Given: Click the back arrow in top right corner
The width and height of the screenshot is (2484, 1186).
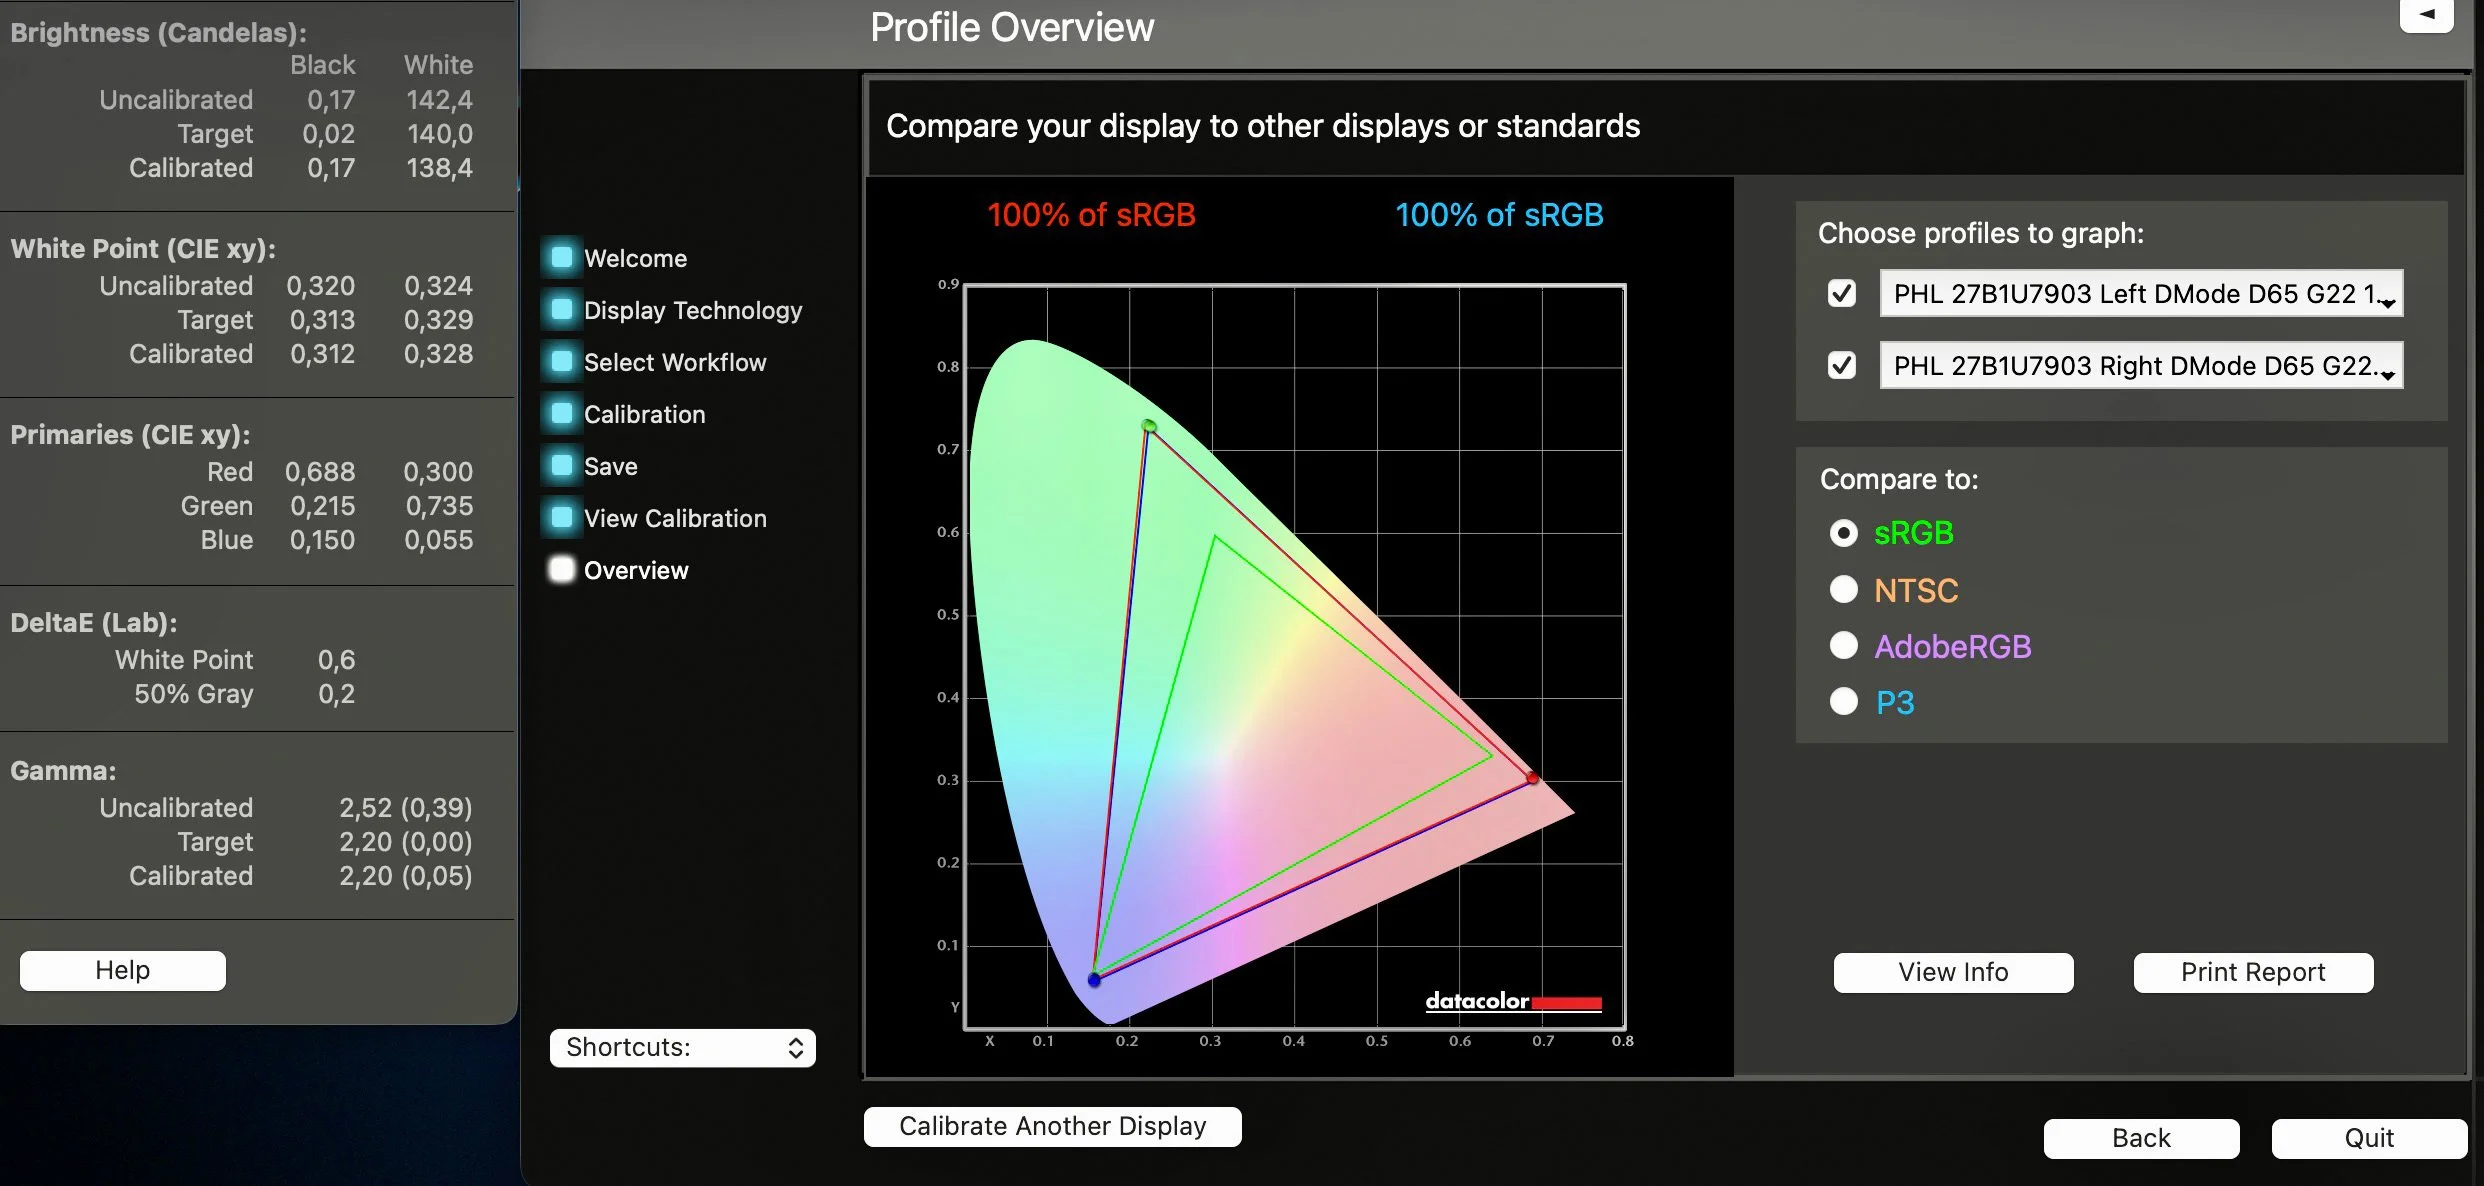Looking at the screenshot, I should pyautogui.click(x=2427, y=14).
